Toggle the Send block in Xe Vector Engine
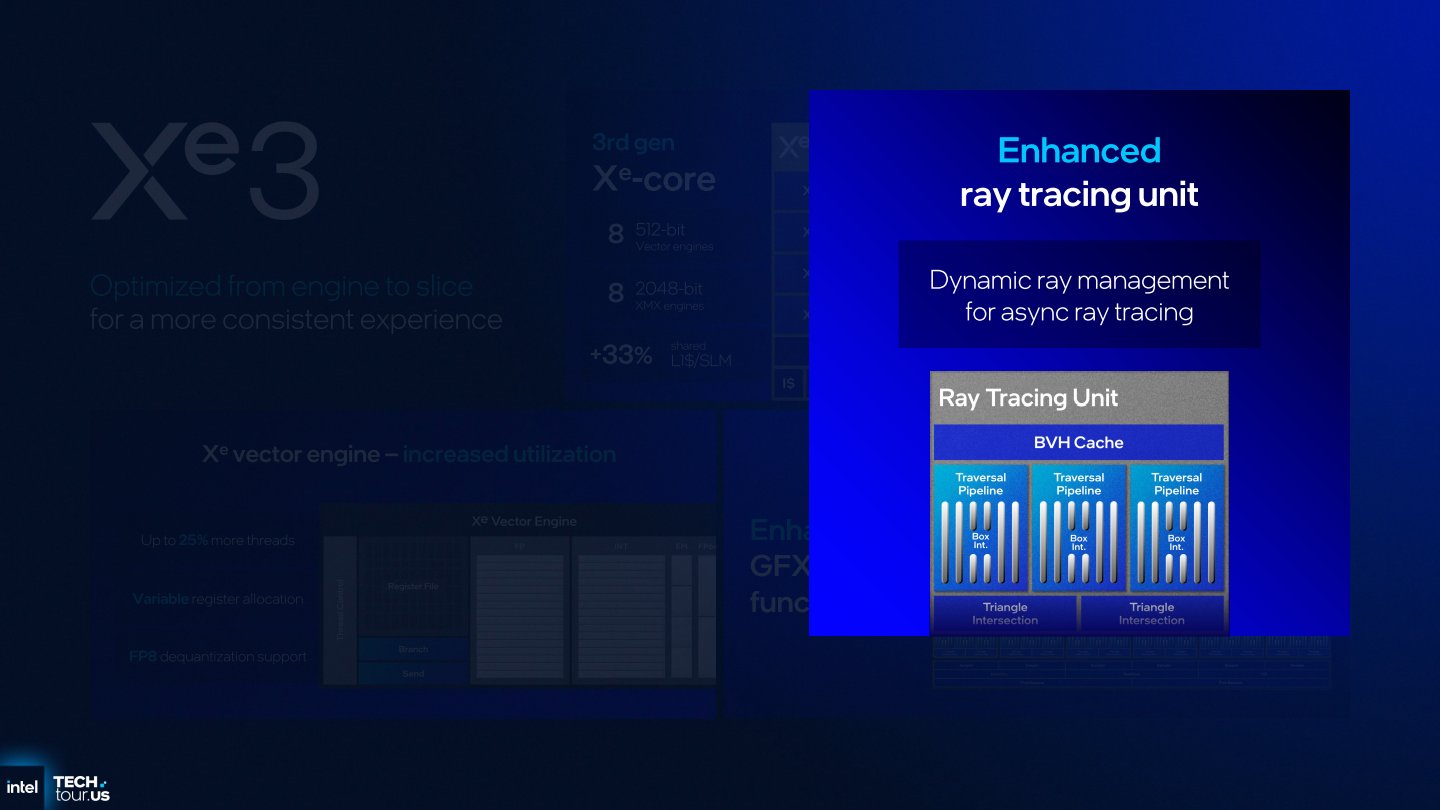This screenshot has height=810, width=1440. point(414,673)
